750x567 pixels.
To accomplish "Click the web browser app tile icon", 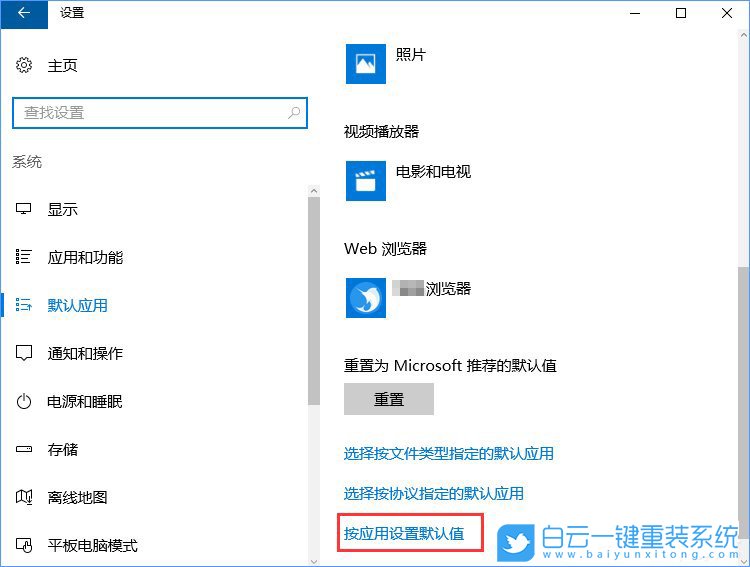I will tap(366, 298).
